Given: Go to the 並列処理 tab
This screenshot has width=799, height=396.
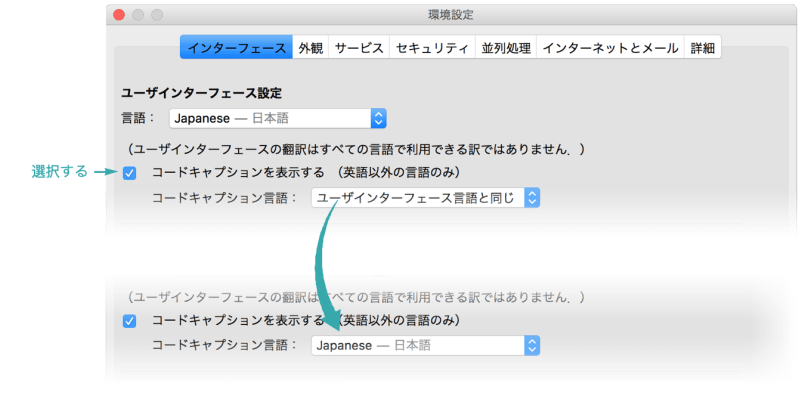Looking at the screenshot, I should pos(506,47).
